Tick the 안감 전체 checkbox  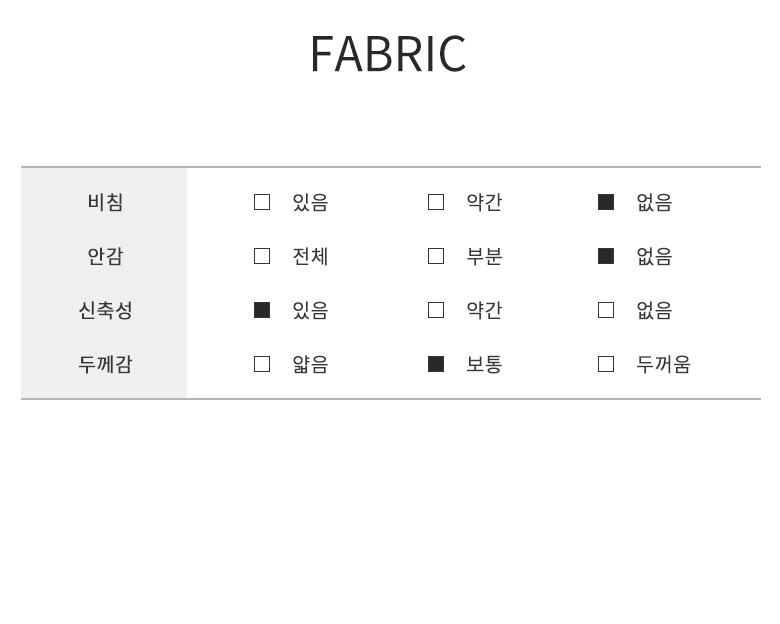click(x=262, y=256)
